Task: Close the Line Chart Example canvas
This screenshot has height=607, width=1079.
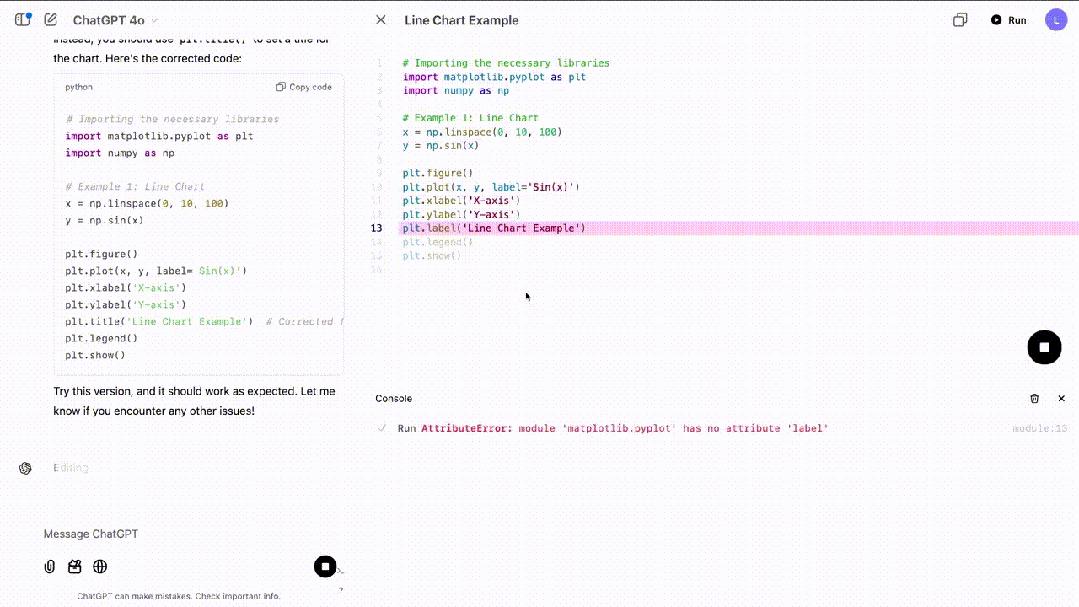Action: [380, 20]
